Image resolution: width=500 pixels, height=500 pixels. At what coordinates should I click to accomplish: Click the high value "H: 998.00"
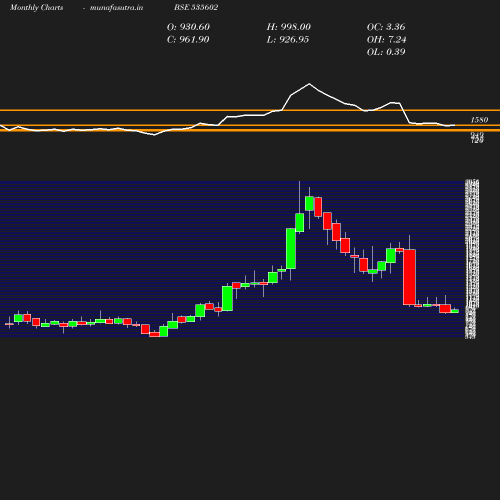point(289,27)
